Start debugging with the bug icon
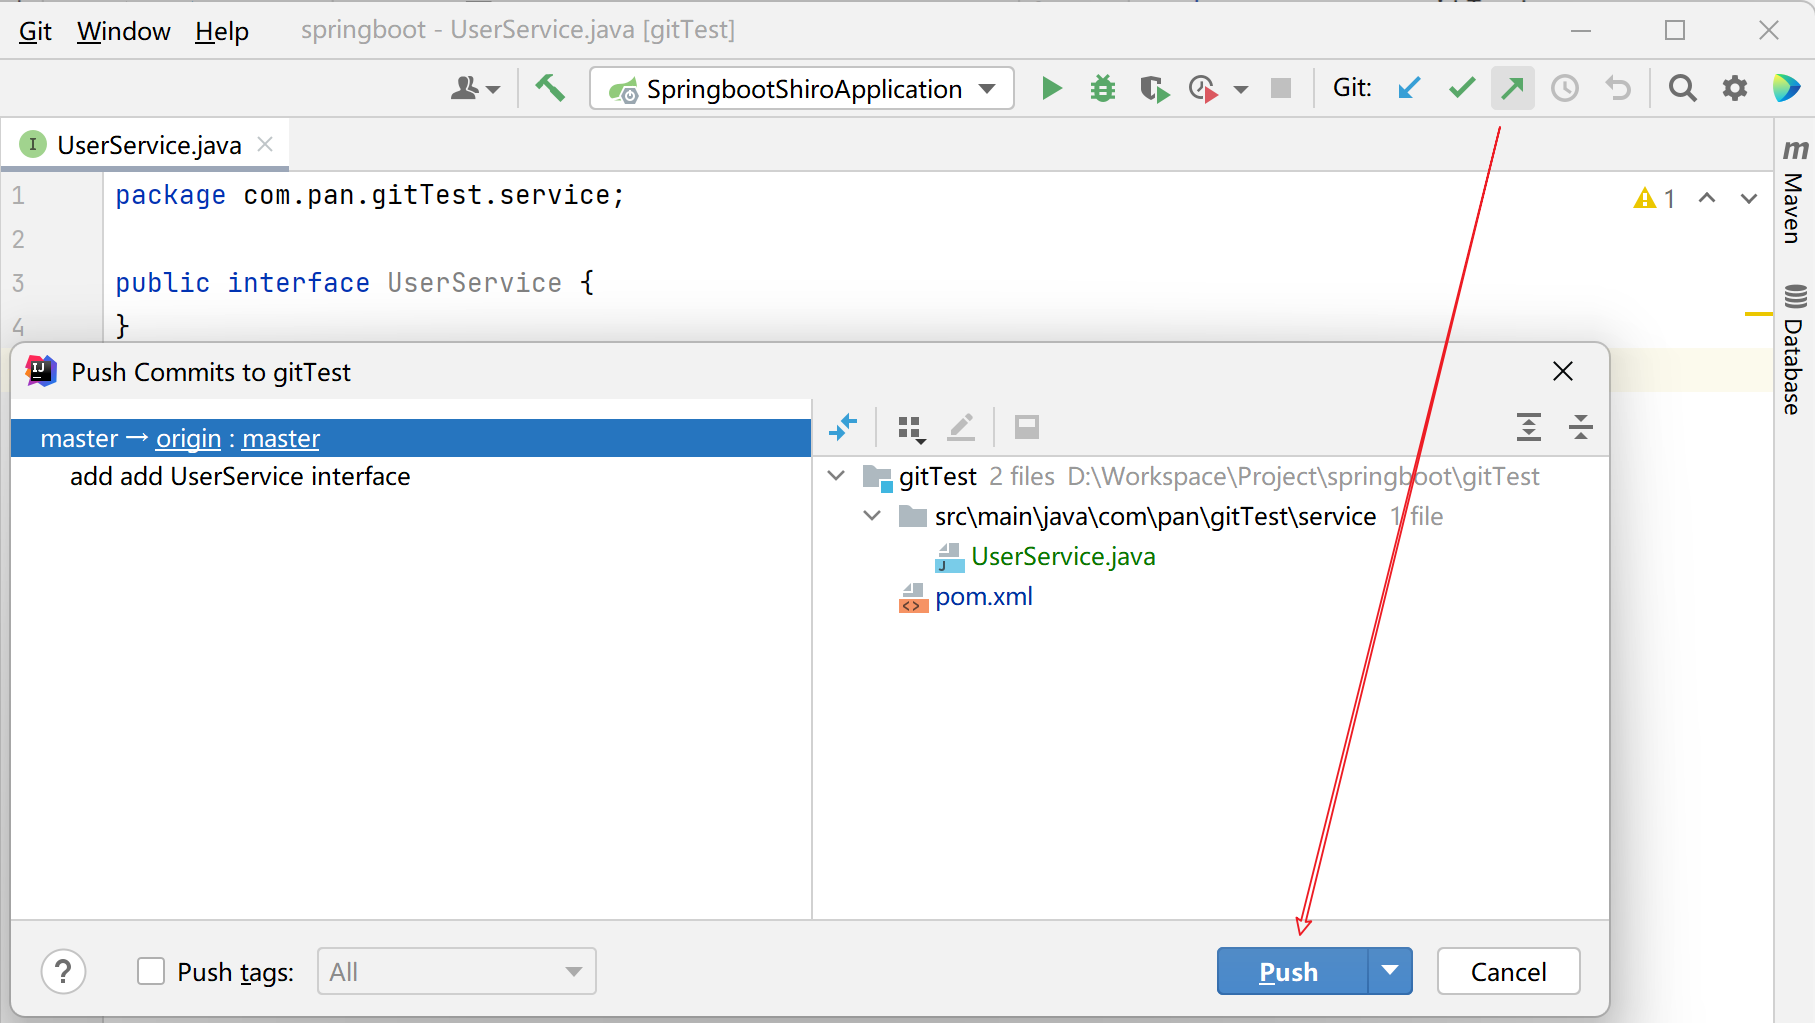The height and width of the screenshot is (1023, 1815). pyautogui.click(x=1102, y=89)
